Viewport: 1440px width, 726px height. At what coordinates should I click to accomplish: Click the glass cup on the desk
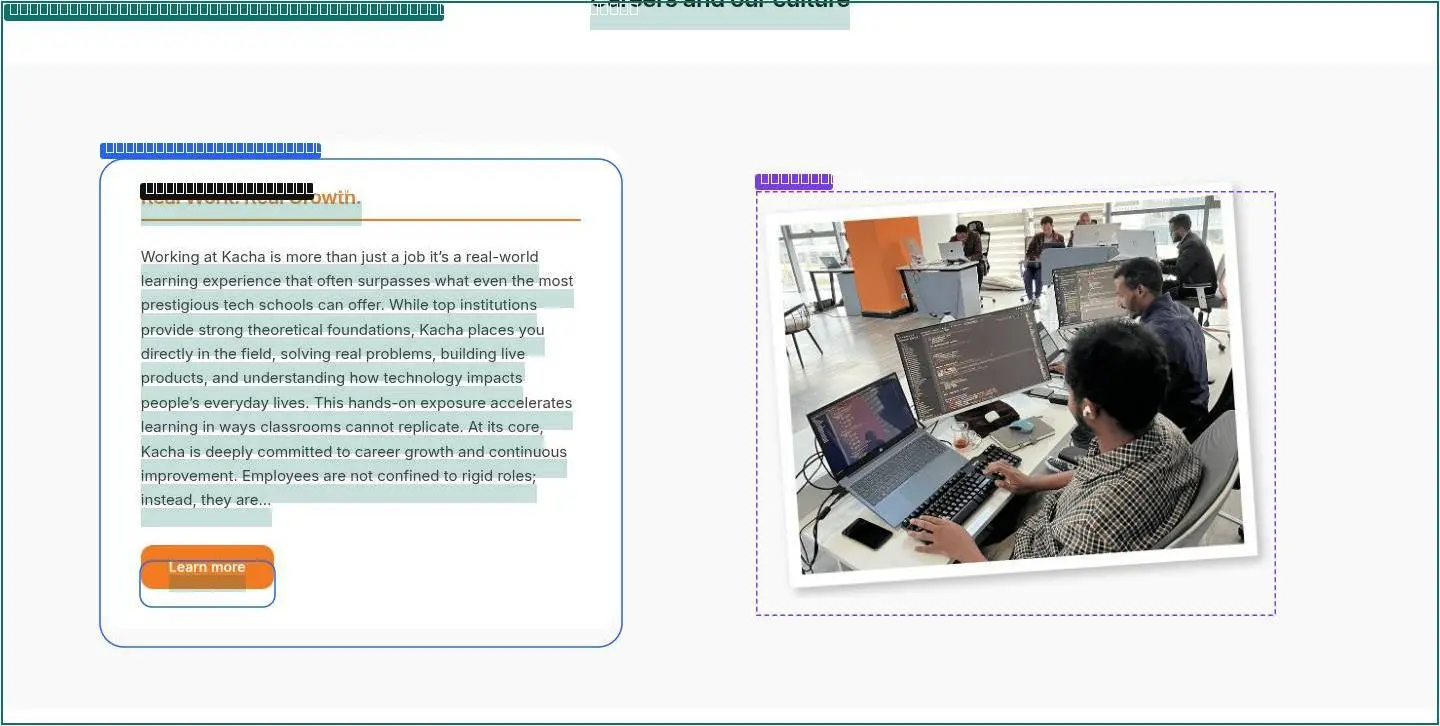tap(961, 436)
